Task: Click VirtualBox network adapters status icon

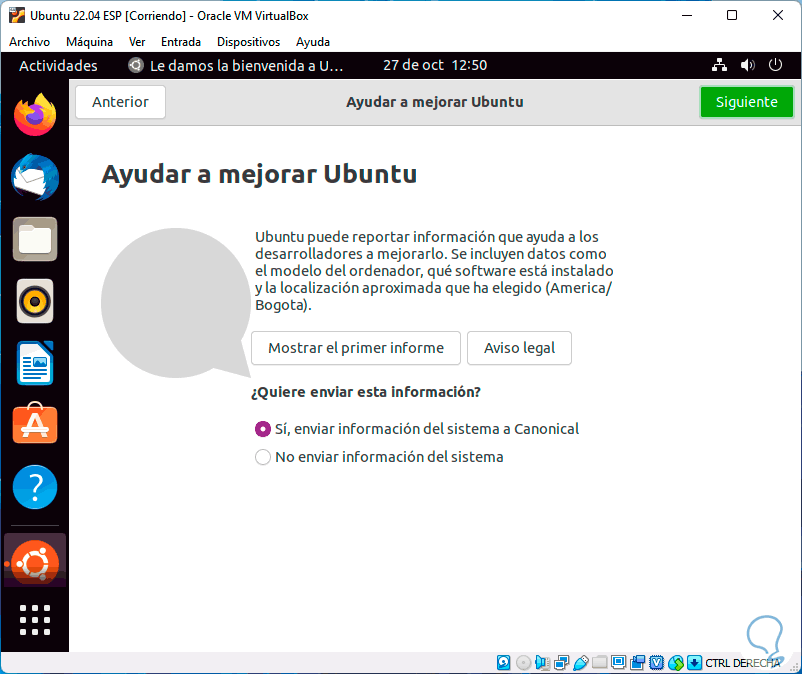Action: [562, 663]
